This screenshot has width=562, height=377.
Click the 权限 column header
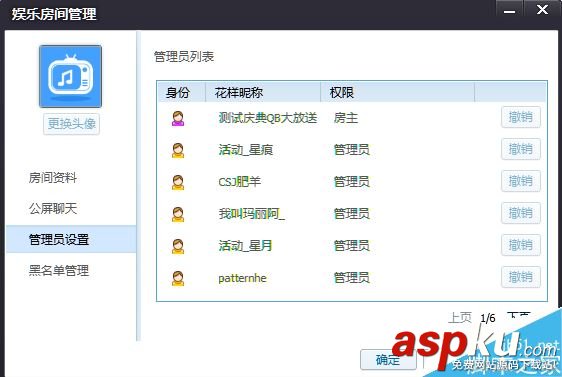(397, 92)
